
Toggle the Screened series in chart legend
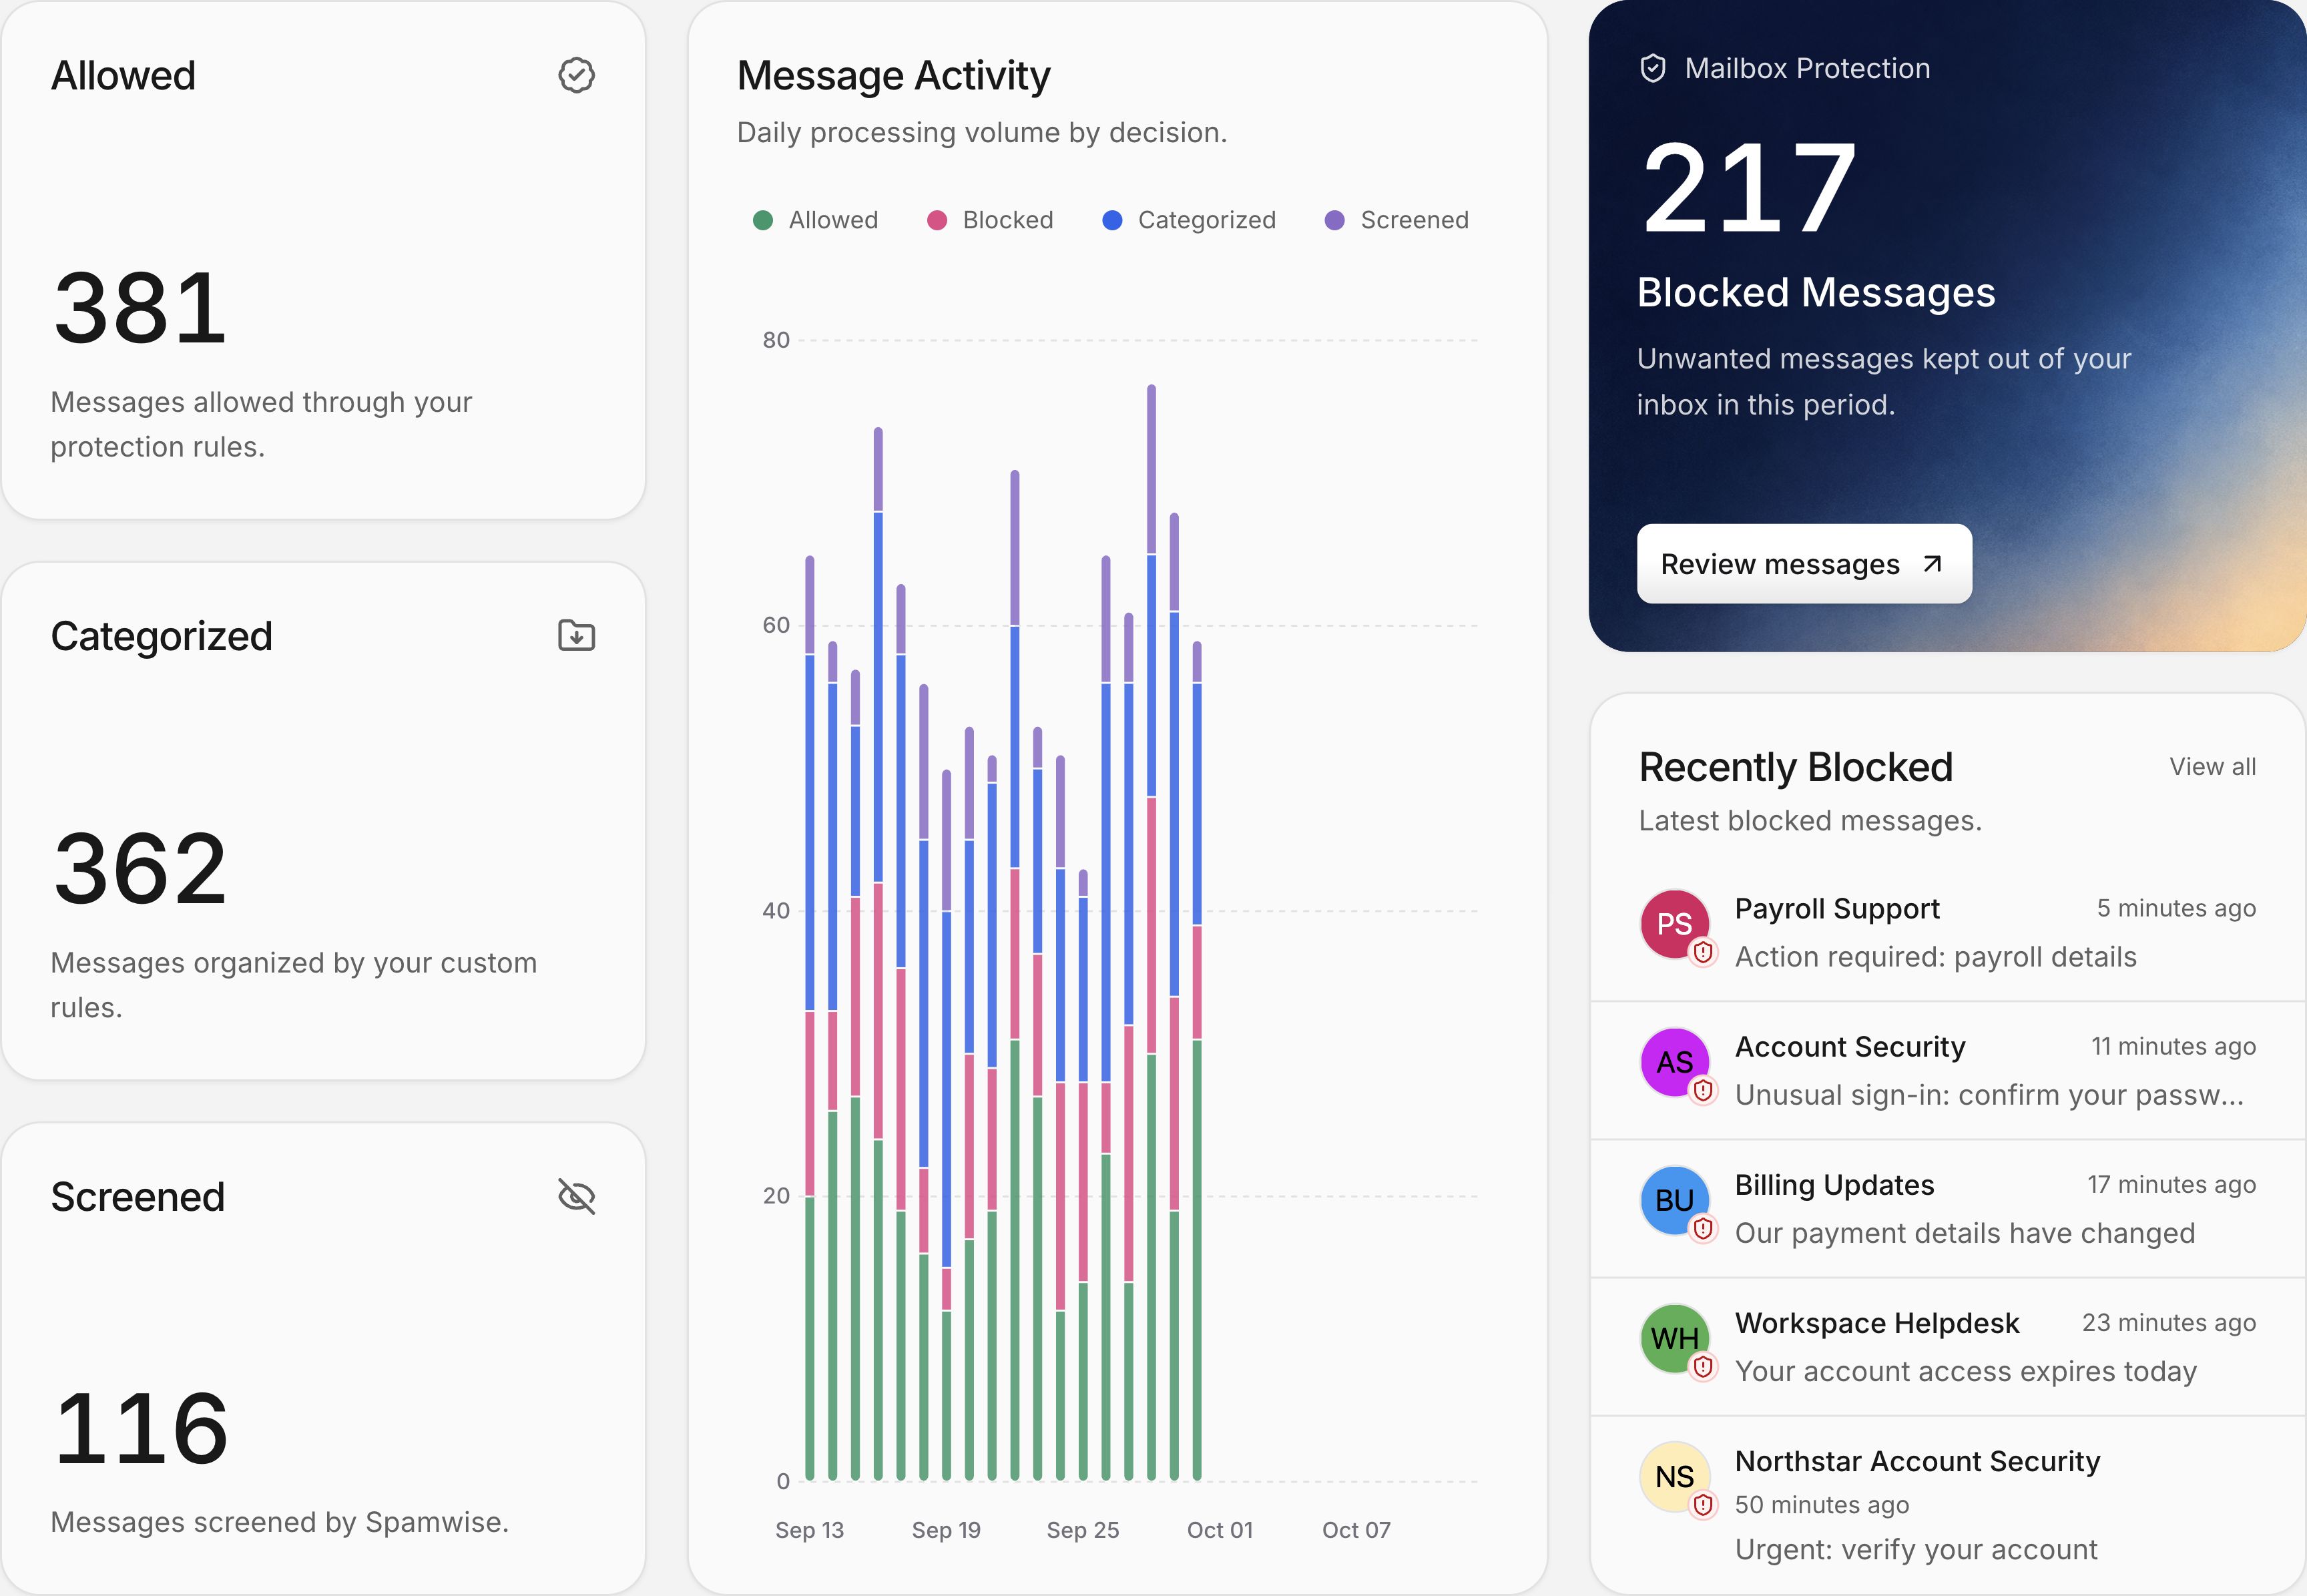(1396, 220)
